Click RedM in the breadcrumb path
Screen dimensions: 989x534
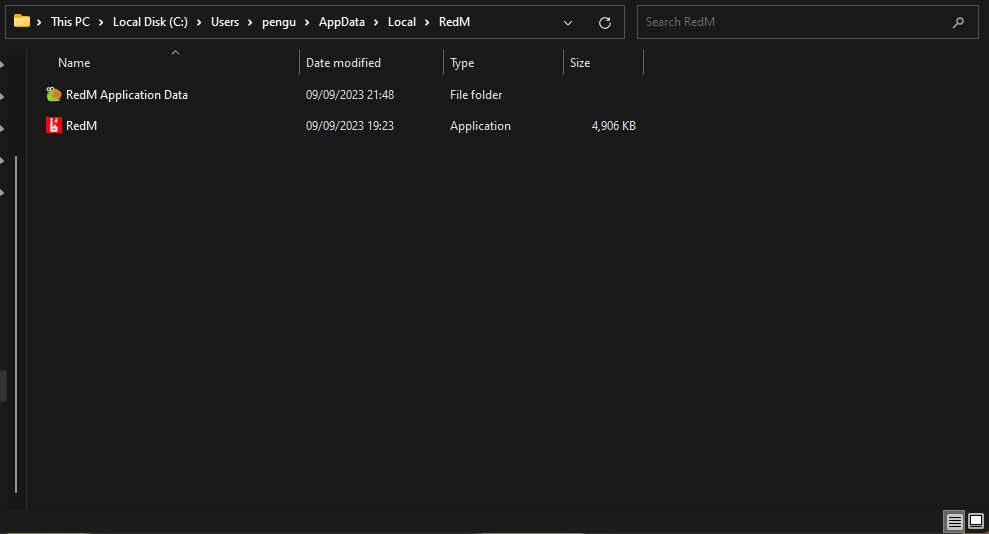click(454, 22)
